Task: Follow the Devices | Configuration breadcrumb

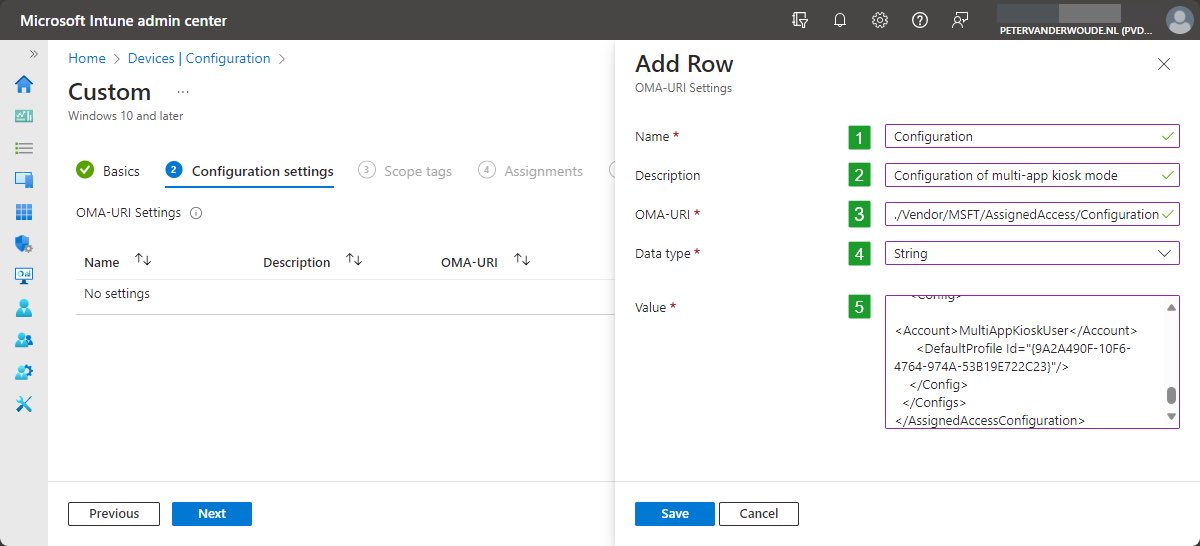Action: click(x=199, y=58)
